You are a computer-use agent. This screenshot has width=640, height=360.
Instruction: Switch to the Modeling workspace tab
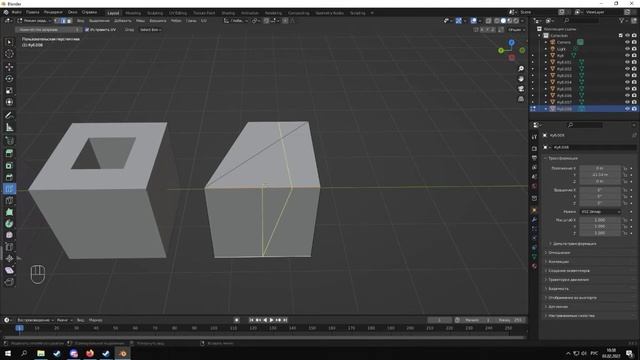tap(133, 13)
